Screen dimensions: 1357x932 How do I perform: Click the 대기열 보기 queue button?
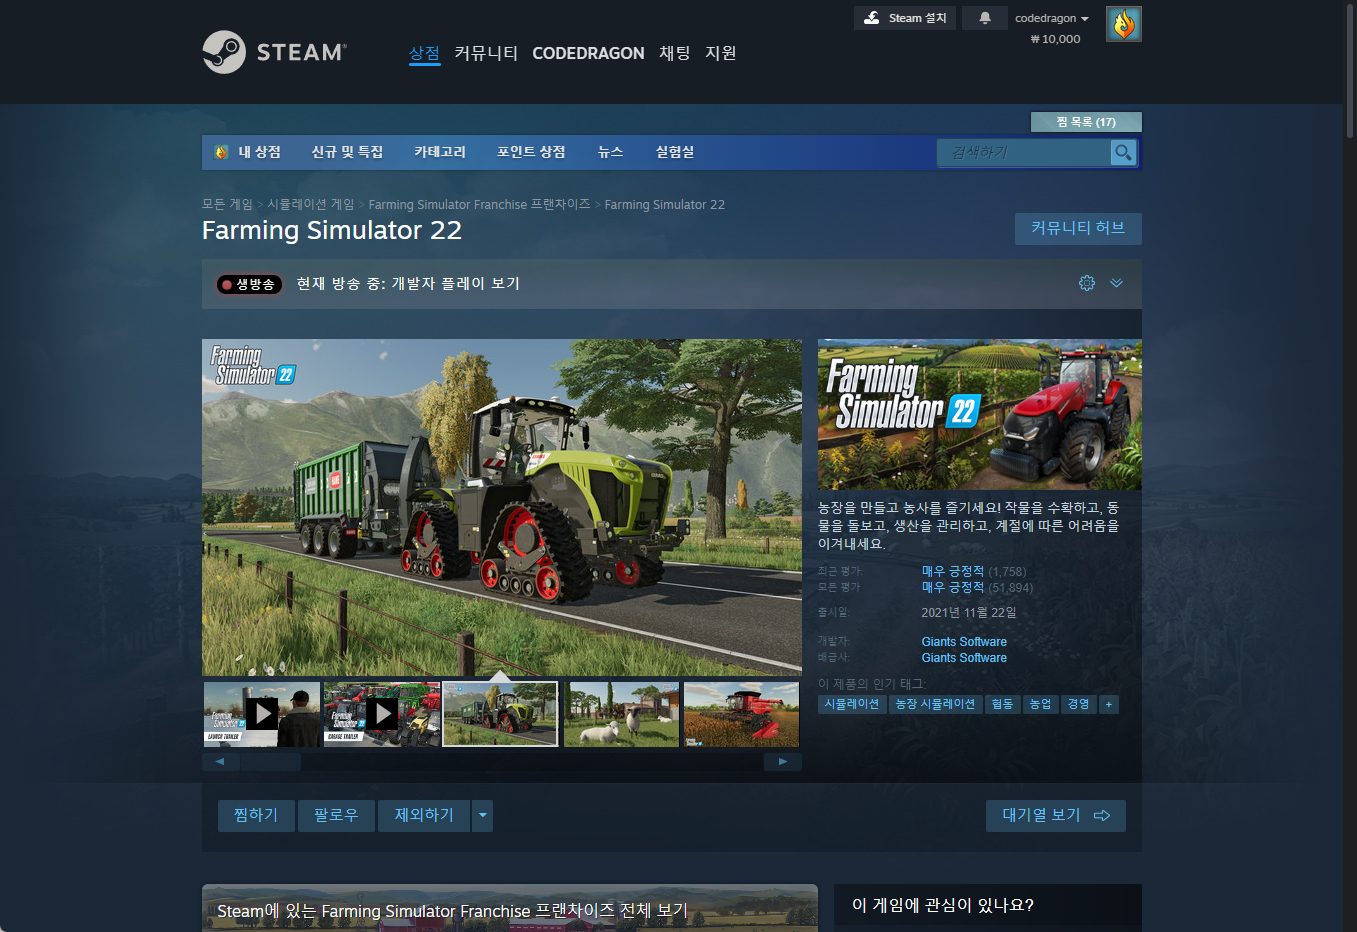[x=1056, y=816]
